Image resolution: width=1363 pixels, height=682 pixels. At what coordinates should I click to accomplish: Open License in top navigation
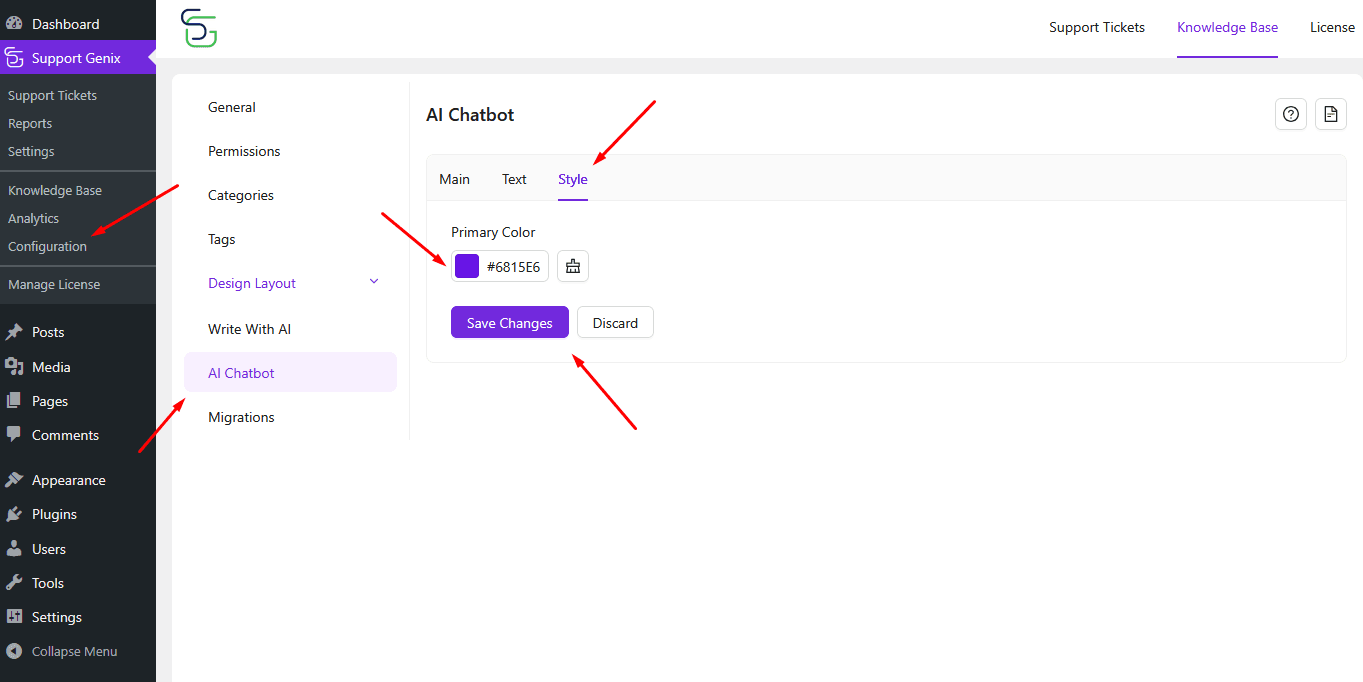tap(1332, 27)
